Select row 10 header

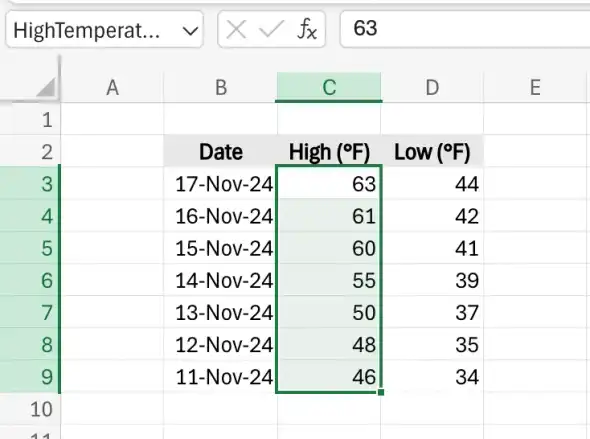[x=30, y=409]
